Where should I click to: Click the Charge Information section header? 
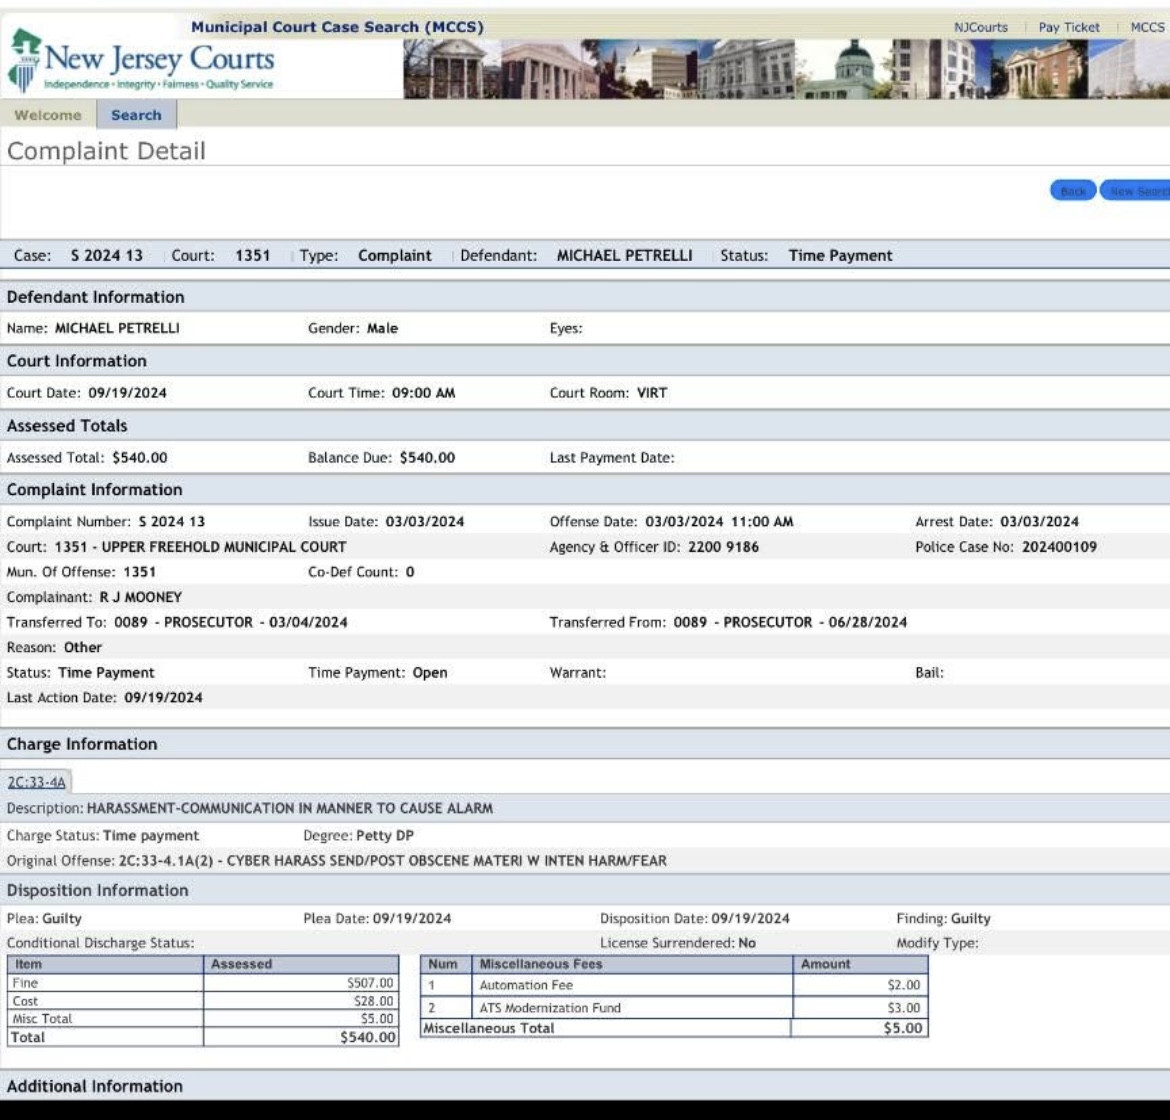[585, 745]
